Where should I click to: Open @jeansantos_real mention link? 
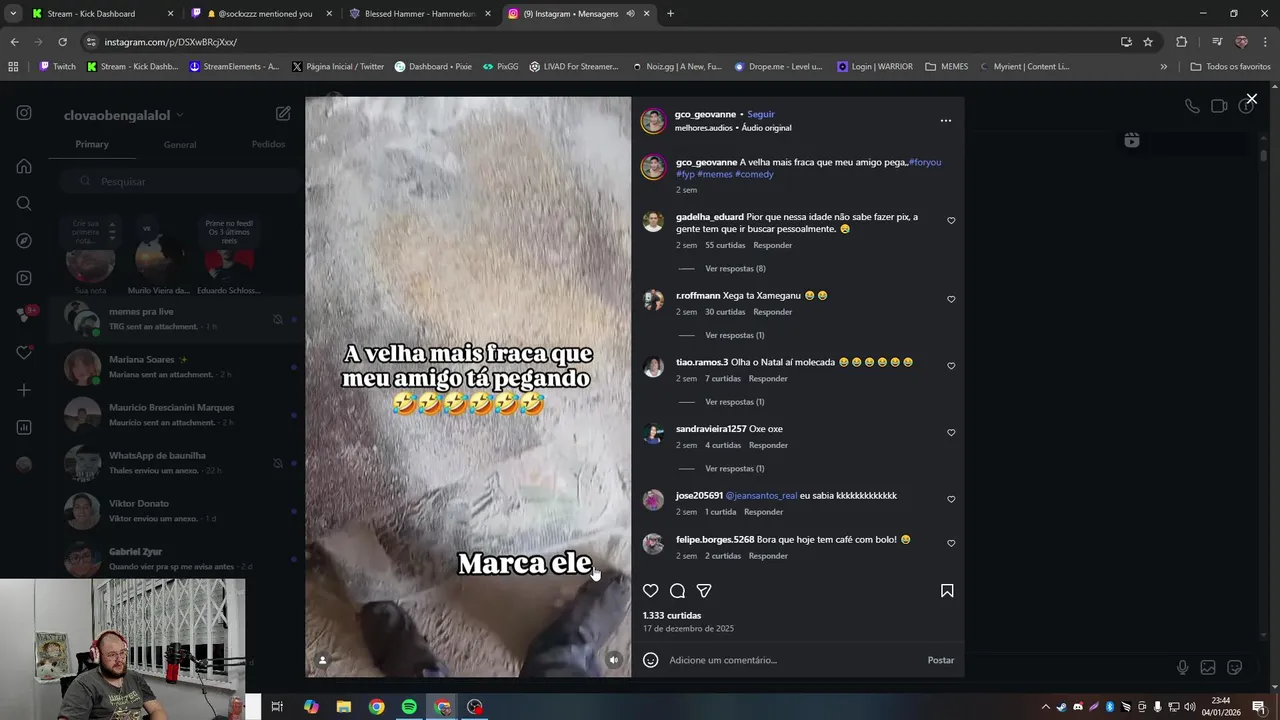761,496
